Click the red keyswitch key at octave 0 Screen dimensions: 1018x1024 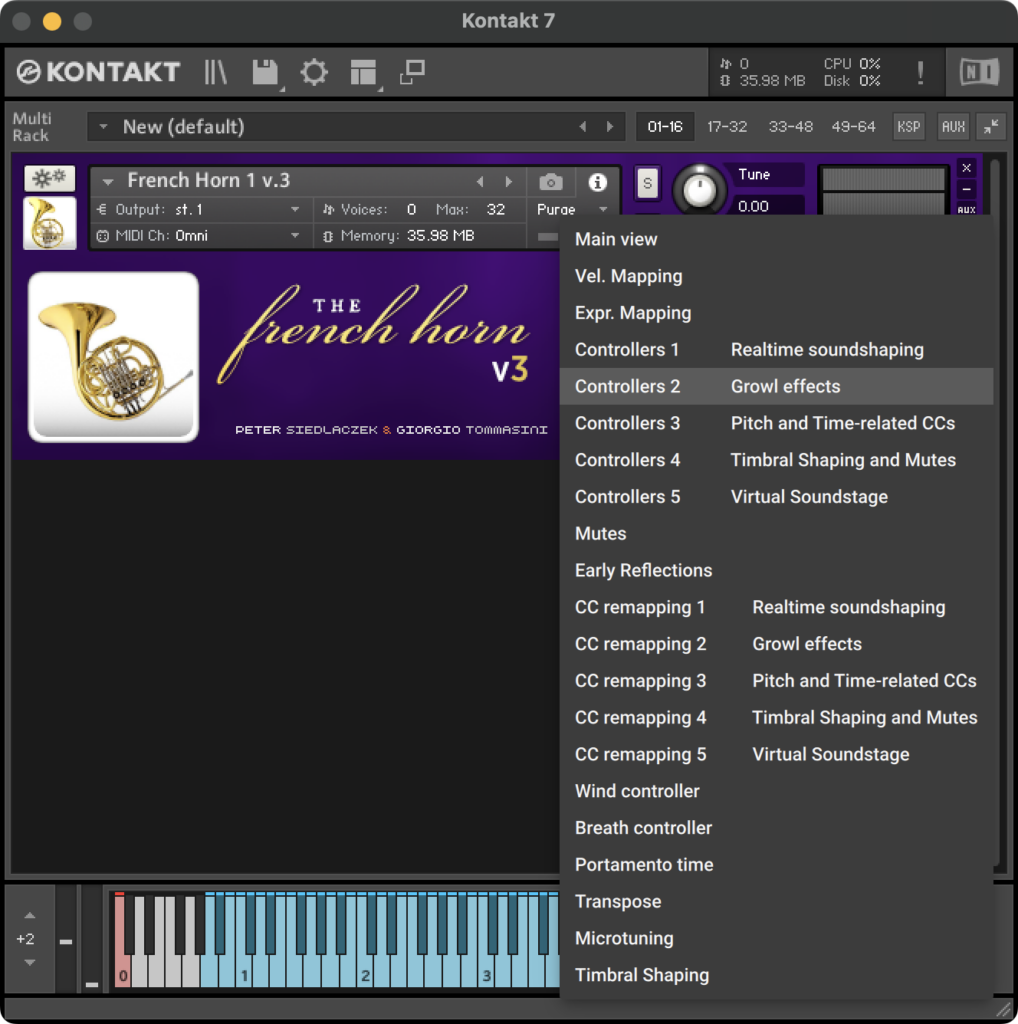pos(122,967)
